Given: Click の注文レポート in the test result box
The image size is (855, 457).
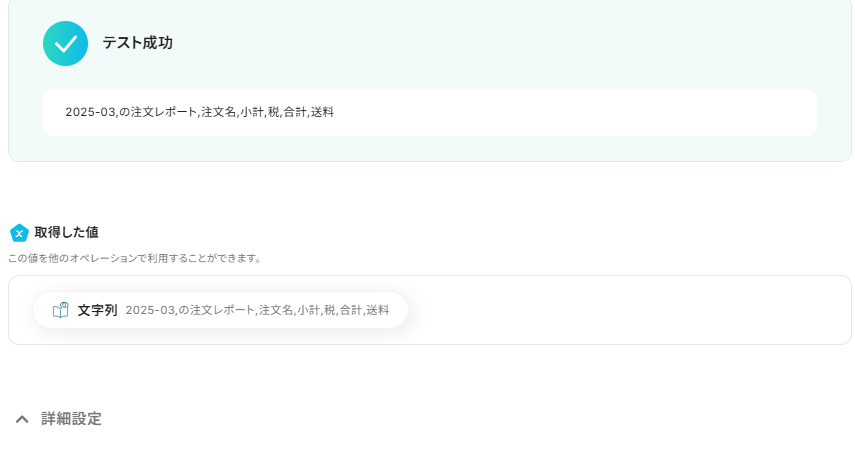Looking at the screenshot, I should [x=158, y=112].
